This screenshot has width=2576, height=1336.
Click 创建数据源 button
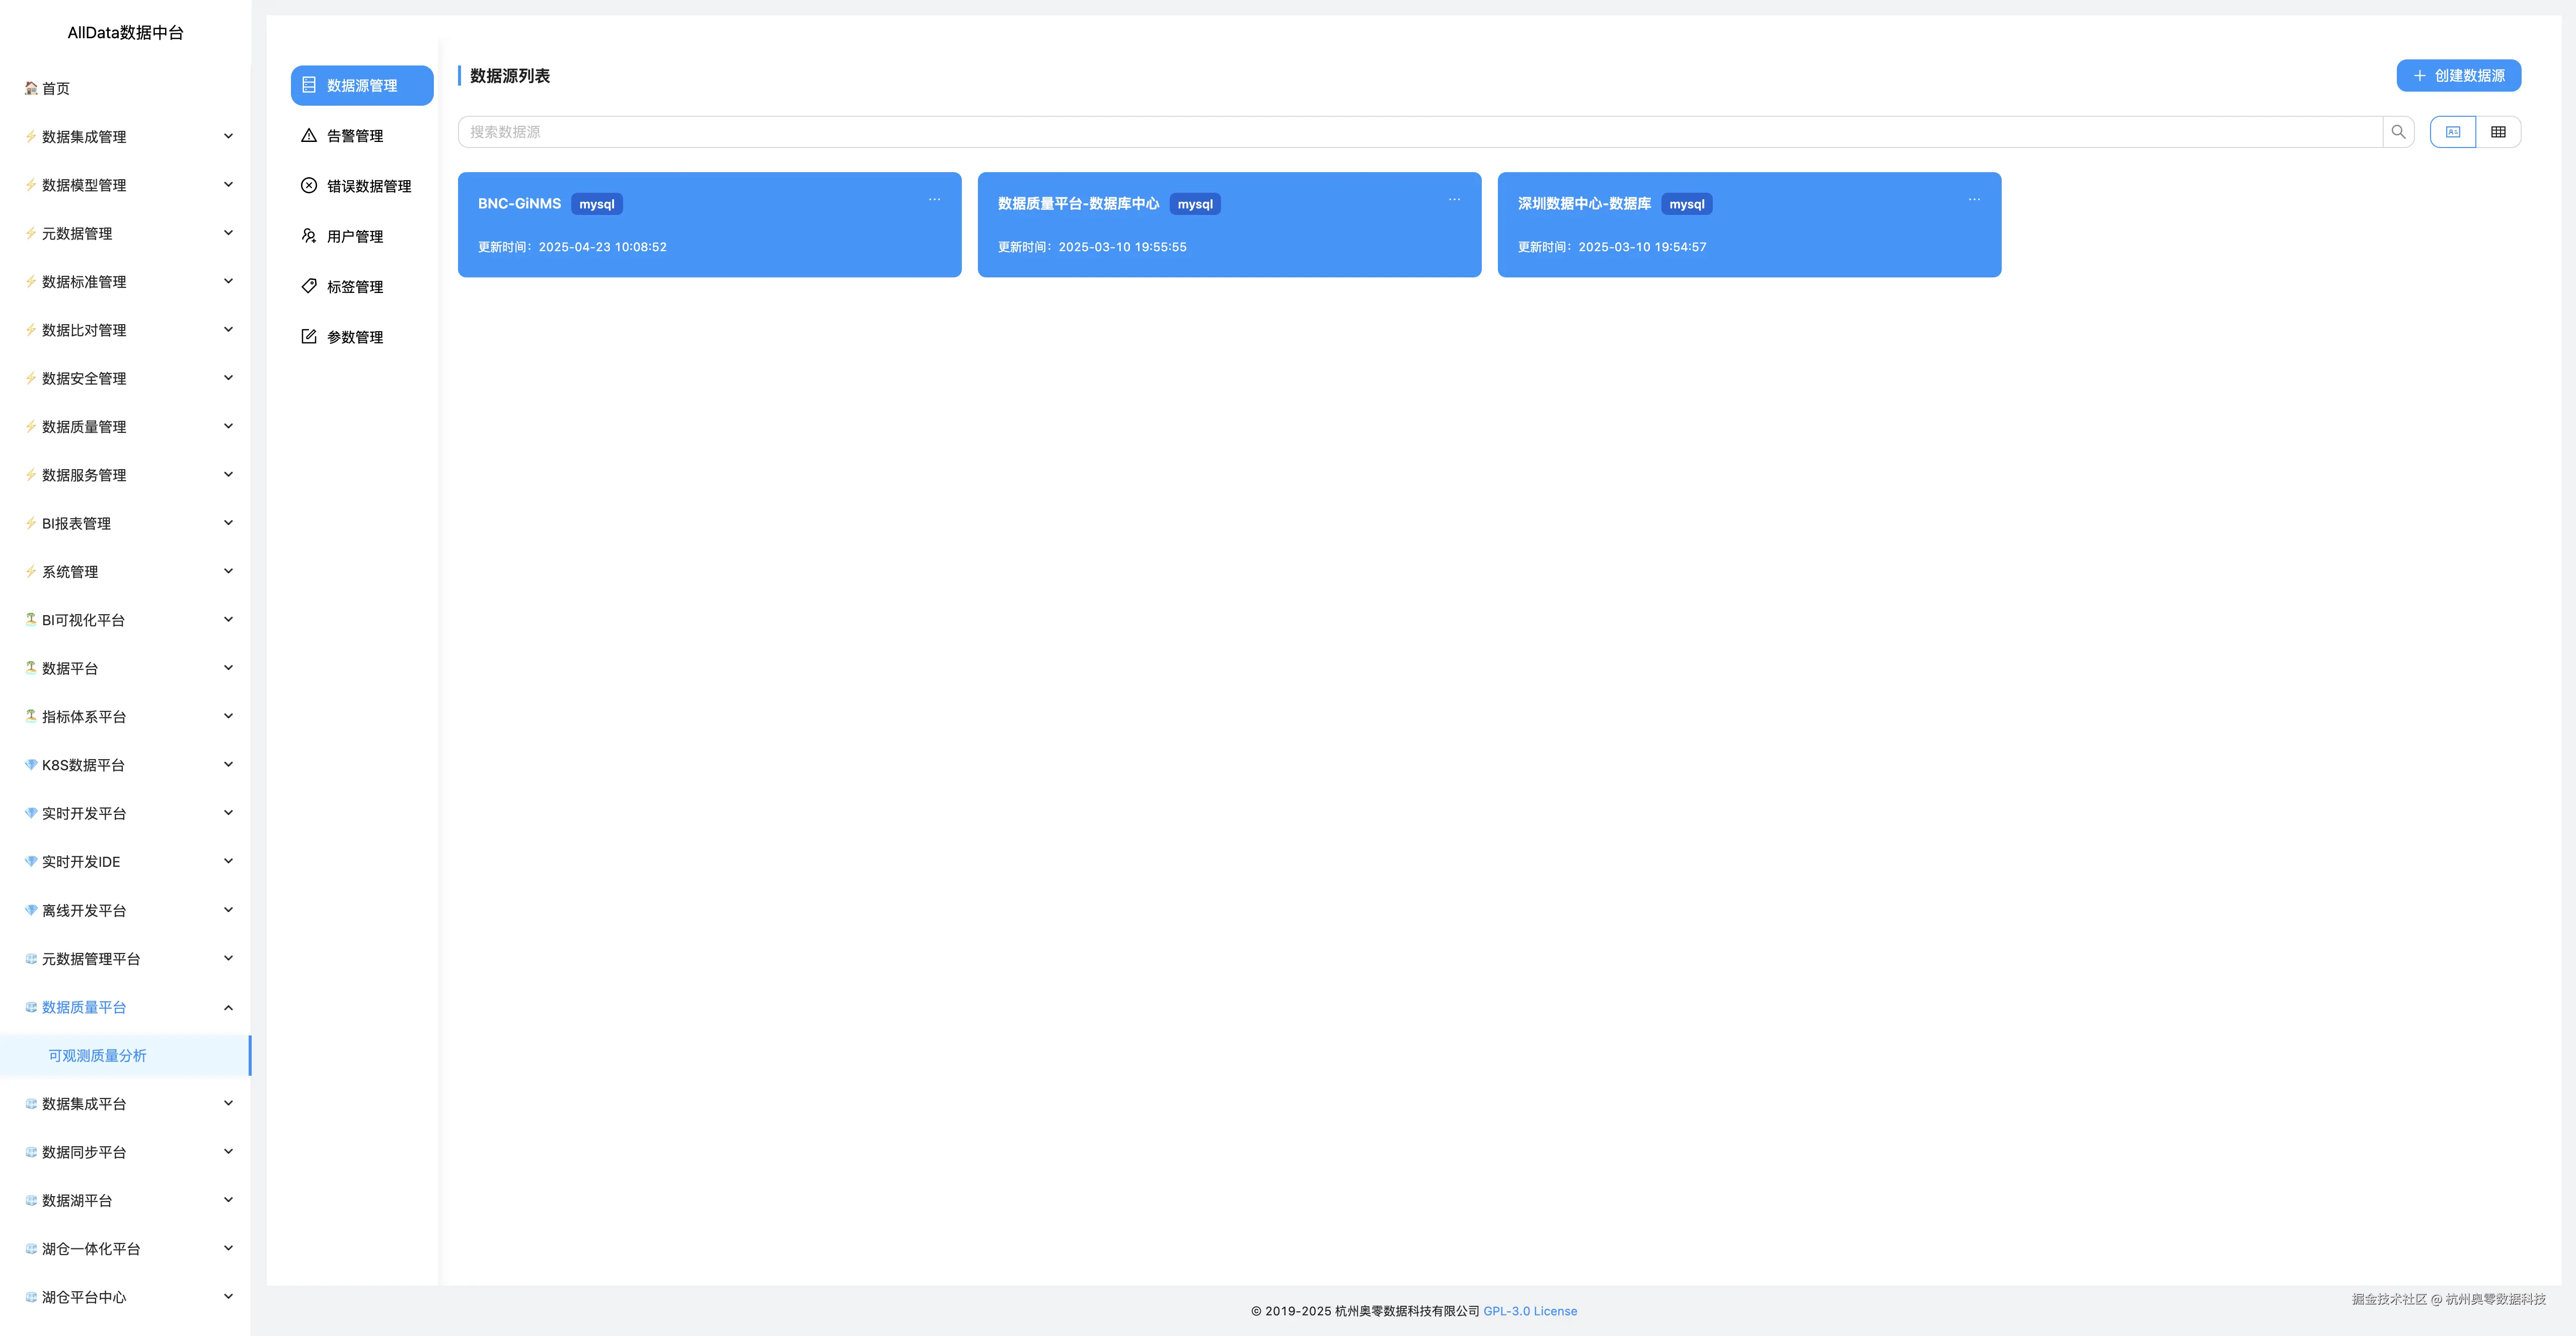tap(2457, 76)
